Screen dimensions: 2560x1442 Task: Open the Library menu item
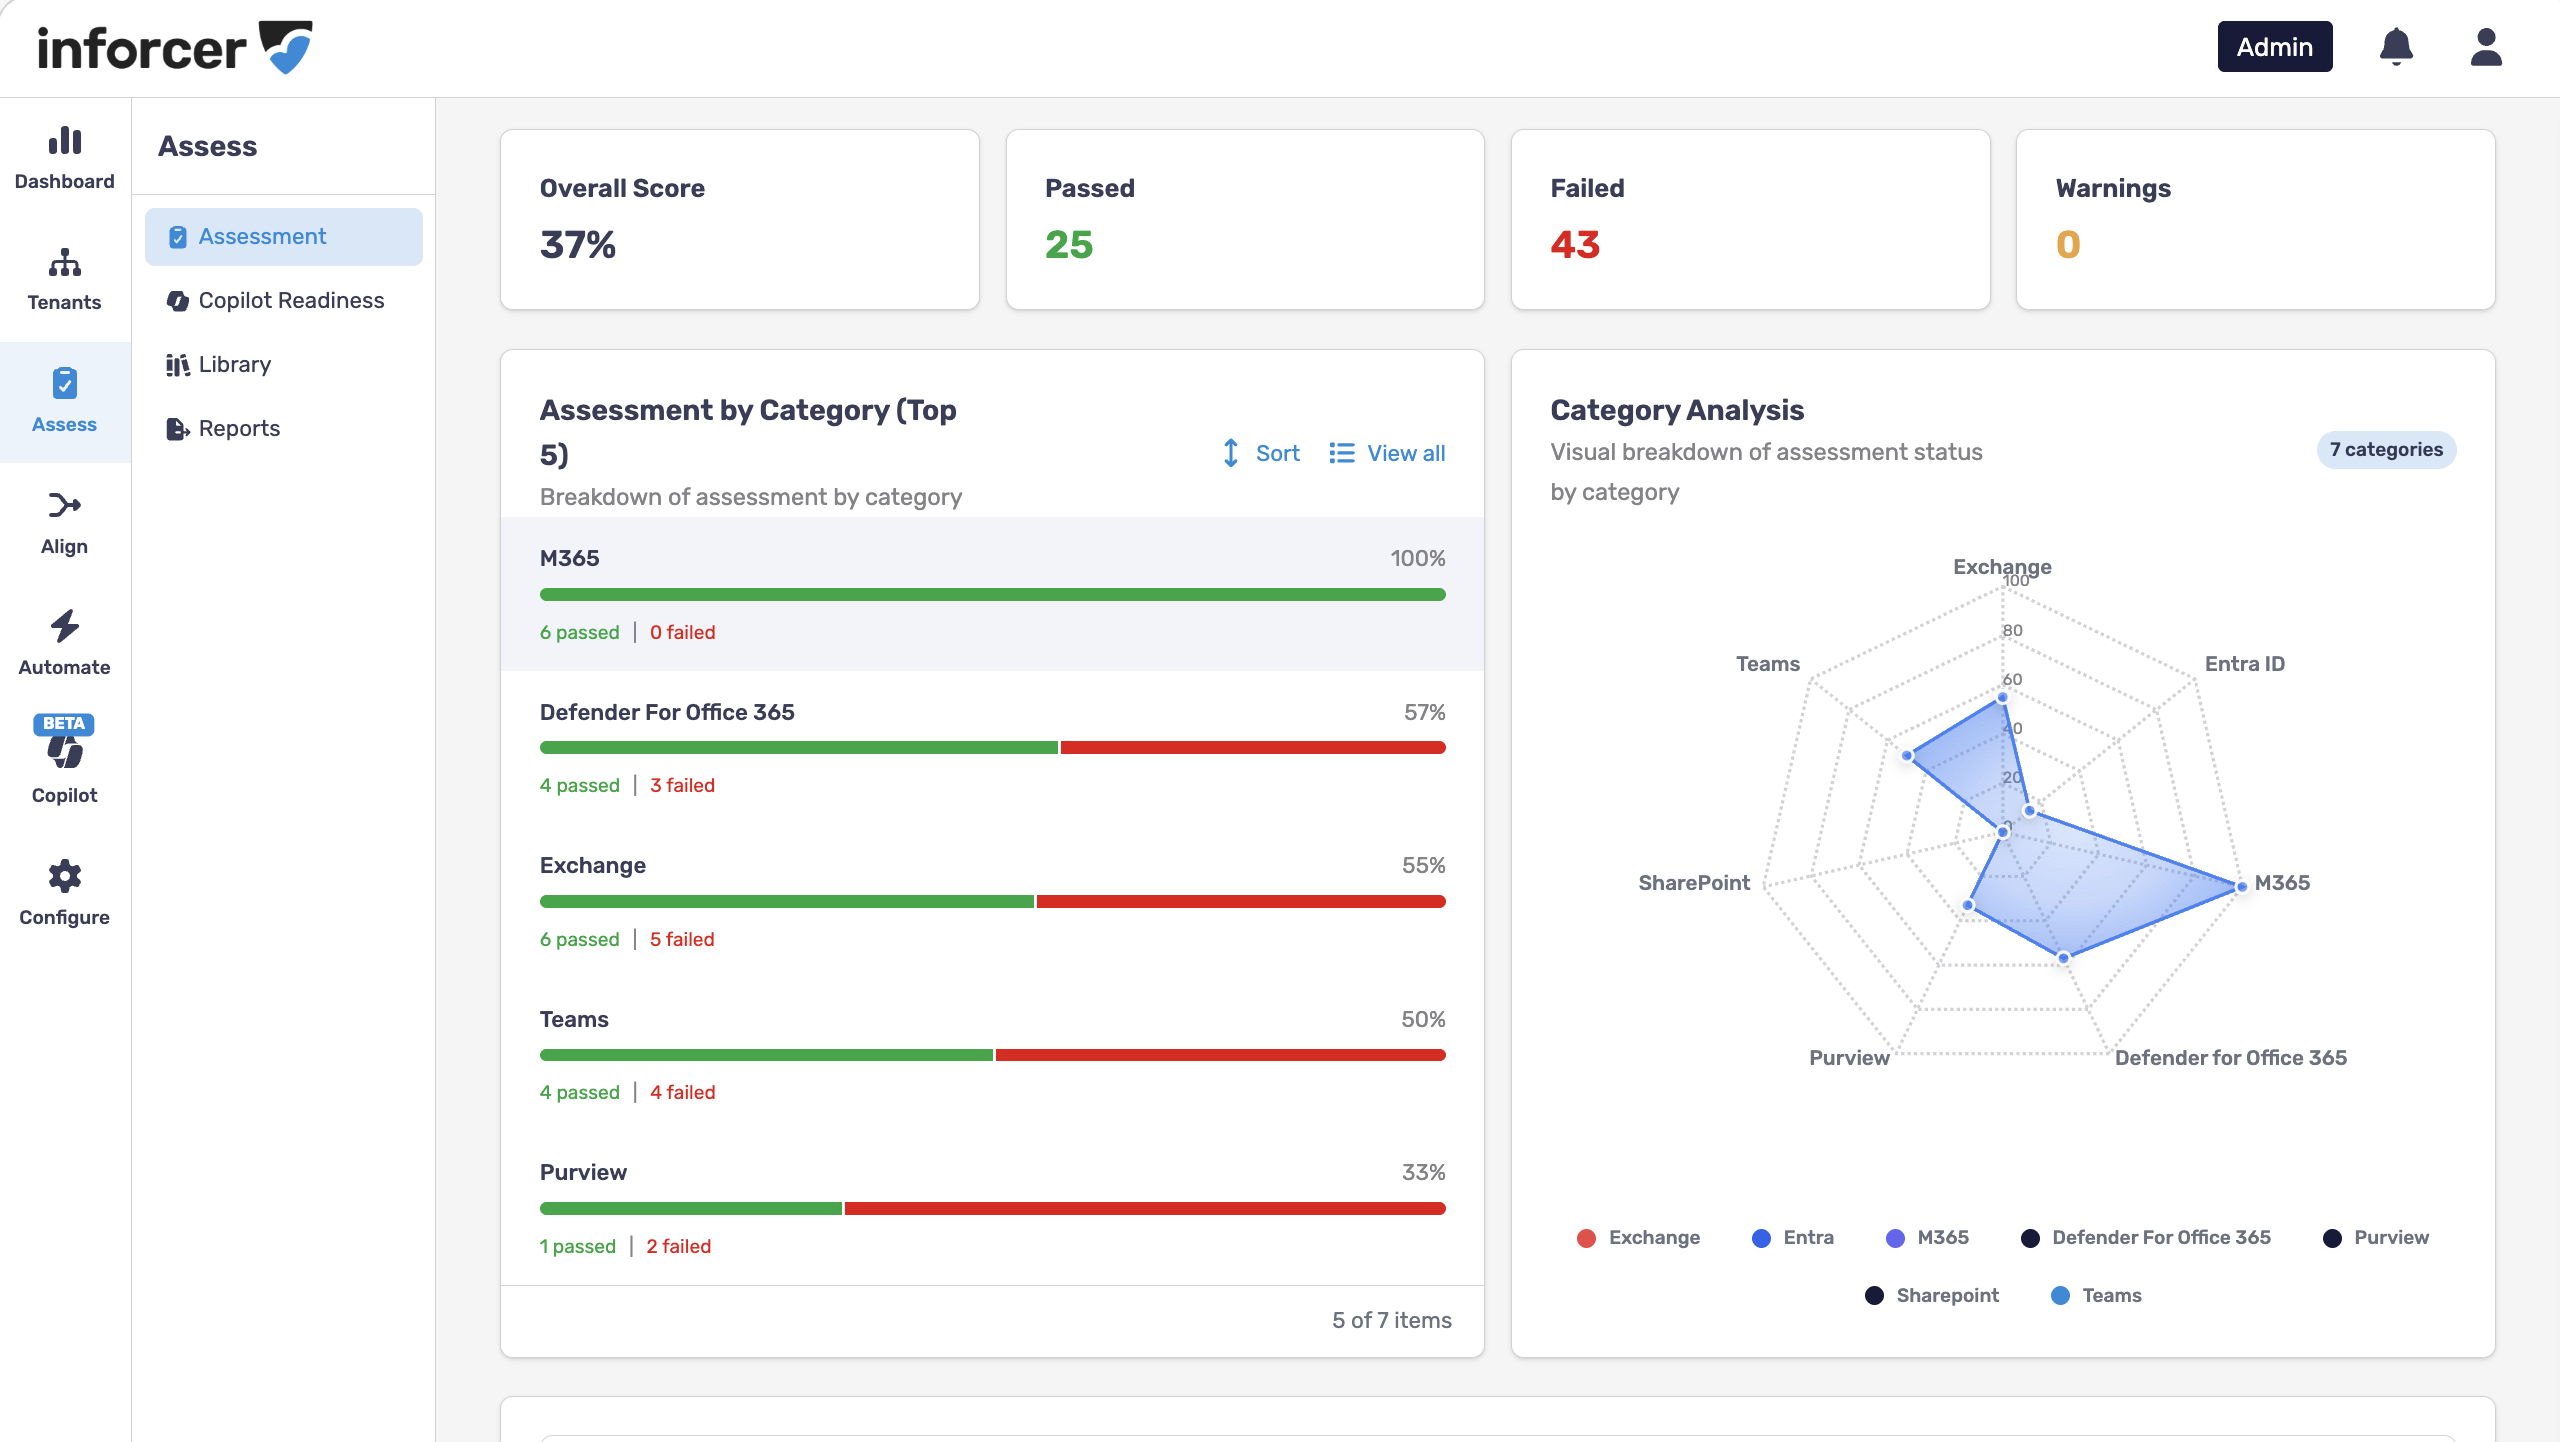click(284, 365)
